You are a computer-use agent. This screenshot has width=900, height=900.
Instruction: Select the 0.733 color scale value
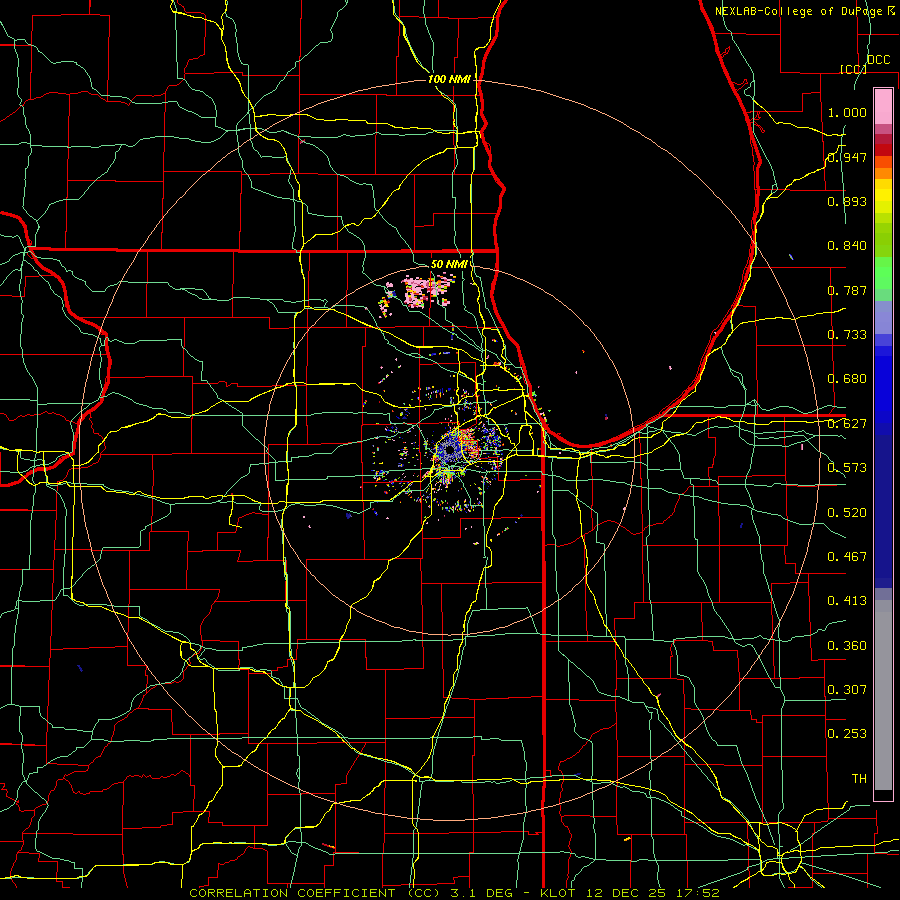(847, 335)
